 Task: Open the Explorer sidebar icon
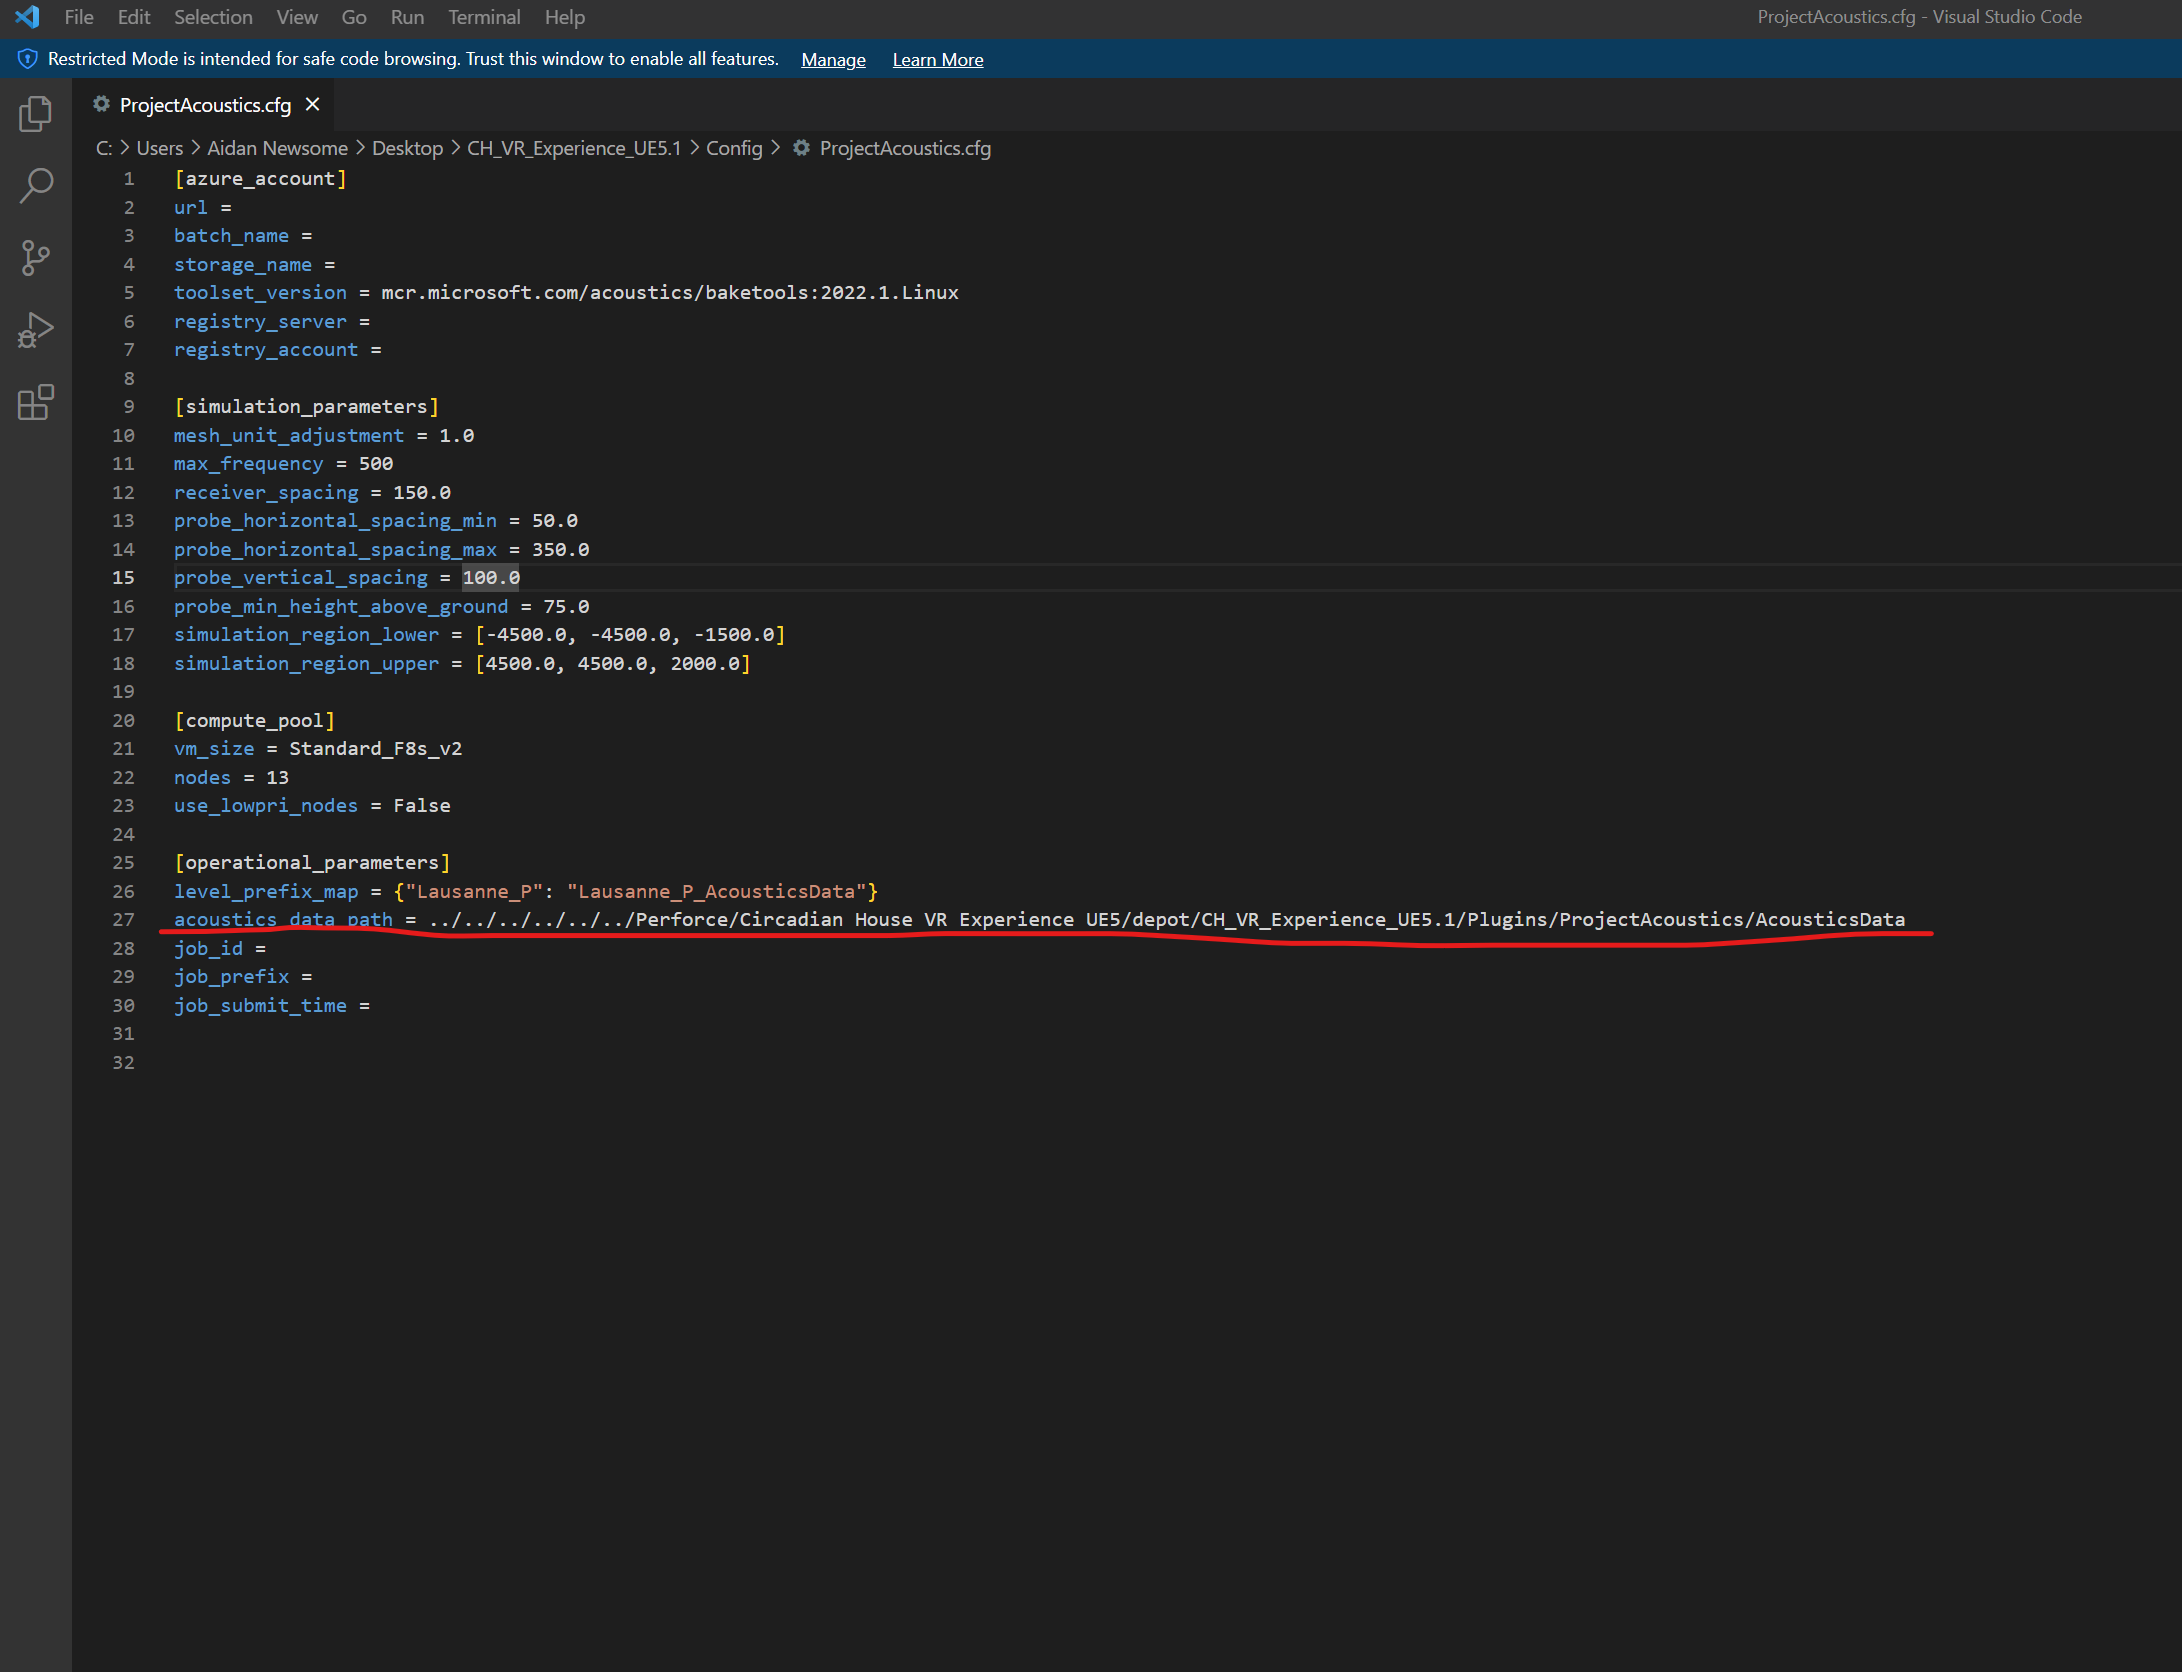(x=35, y=114)
